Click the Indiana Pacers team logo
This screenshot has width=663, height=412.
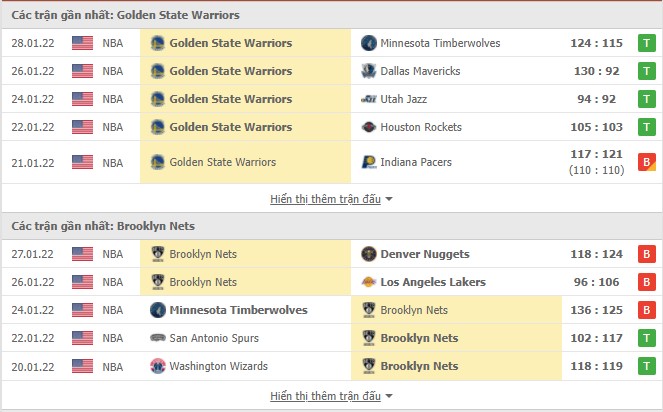[x=368, y=162]
